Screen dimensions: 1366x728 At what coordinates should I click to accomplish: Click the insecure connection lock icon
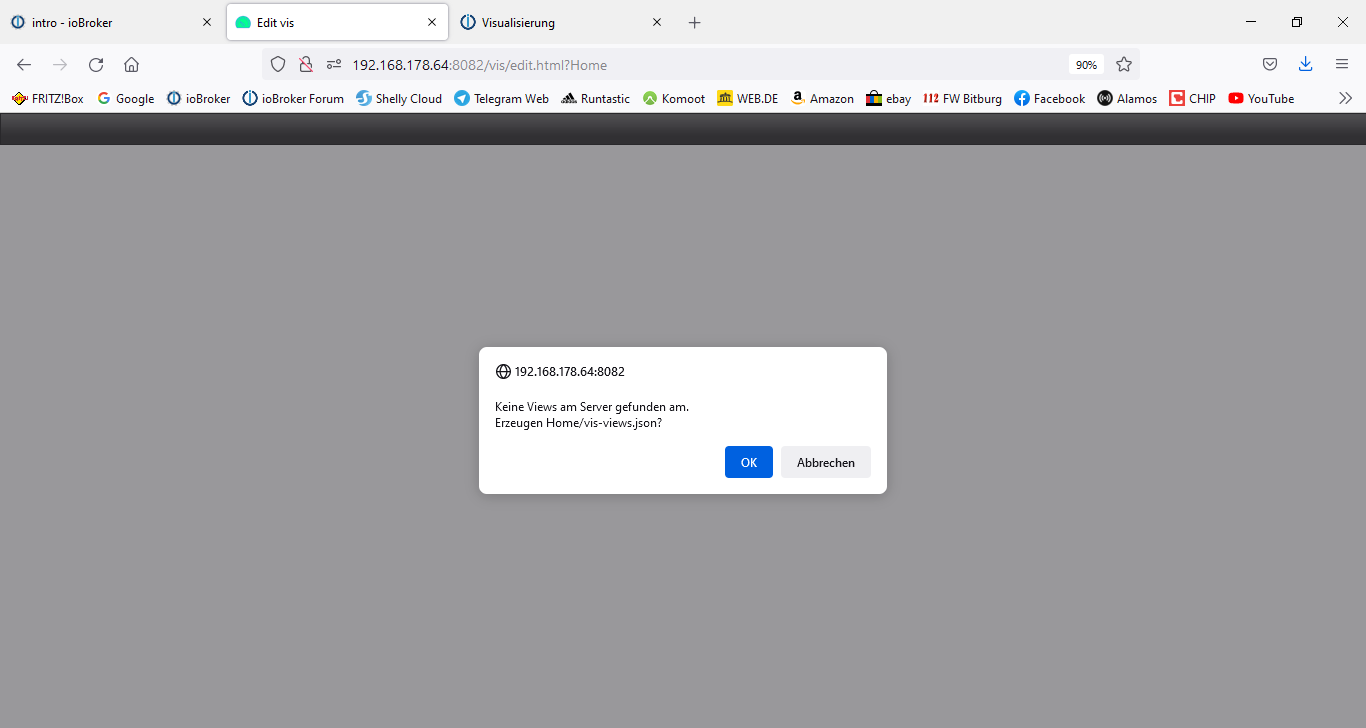point(306,64)
